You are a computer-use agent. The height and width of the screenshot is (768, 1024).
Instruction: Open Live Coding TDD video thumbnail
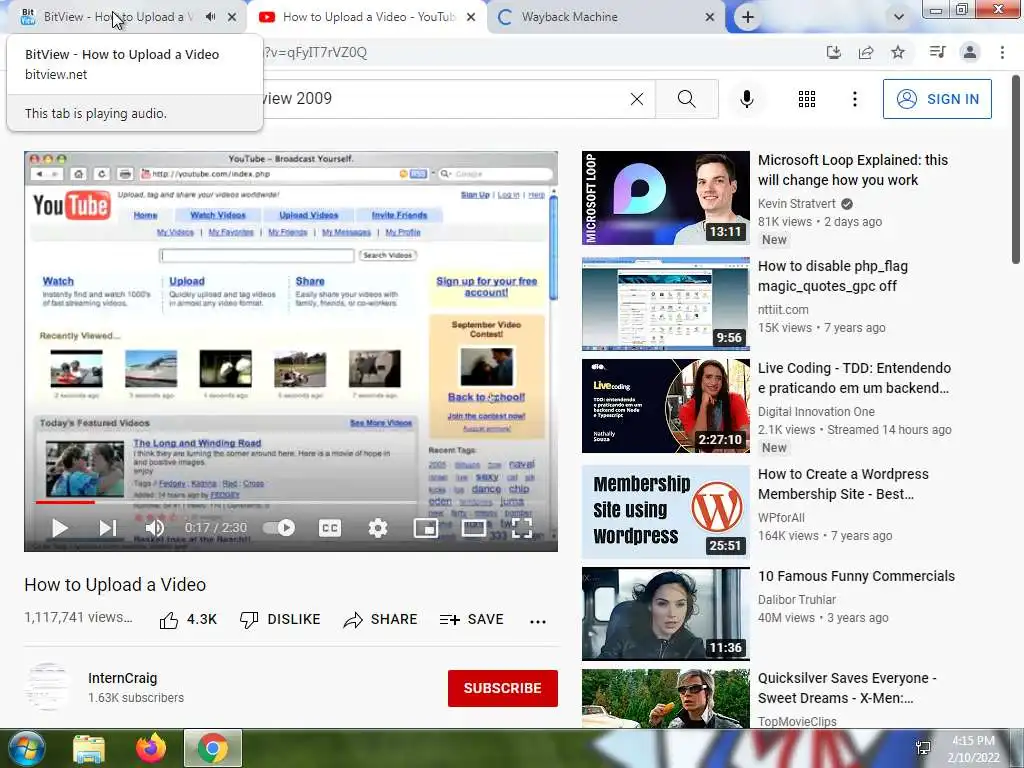pos(665,406)
